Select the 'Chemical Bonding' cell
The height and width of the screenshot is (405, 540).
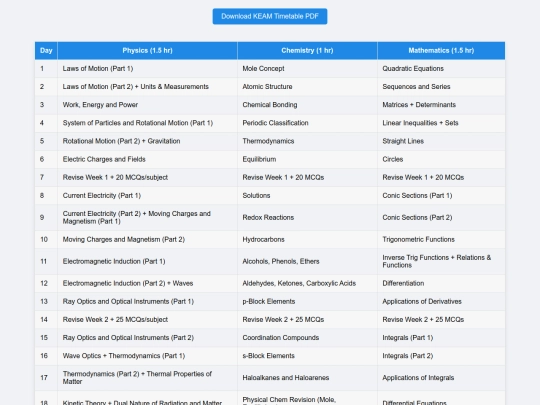point(307,105)
